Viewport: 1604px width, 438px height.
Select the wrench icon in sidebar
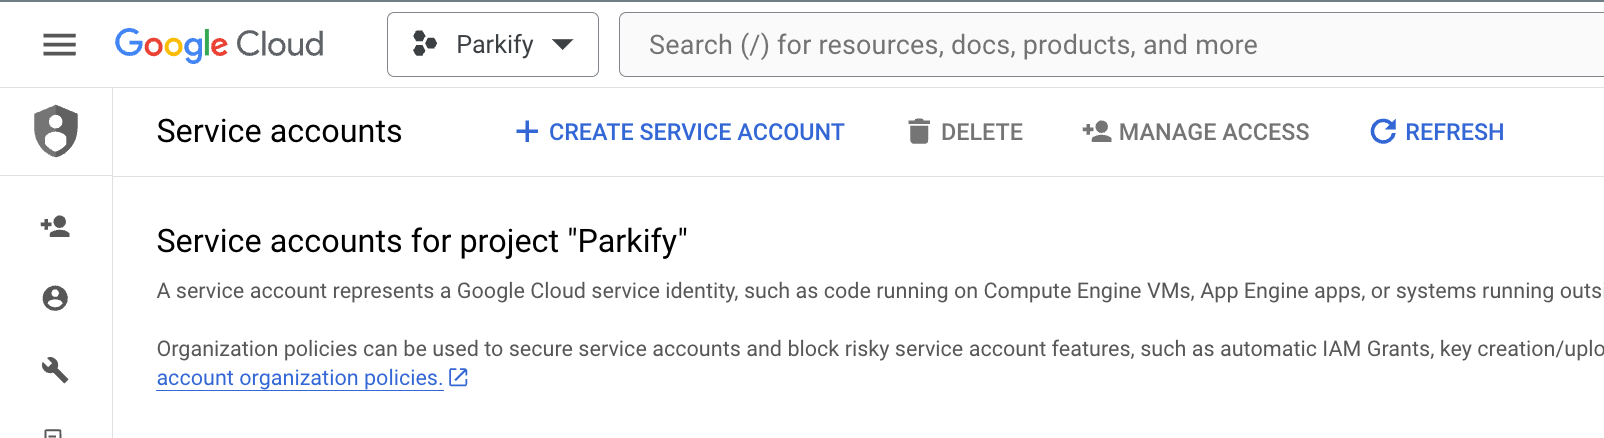tap(55, 370)
